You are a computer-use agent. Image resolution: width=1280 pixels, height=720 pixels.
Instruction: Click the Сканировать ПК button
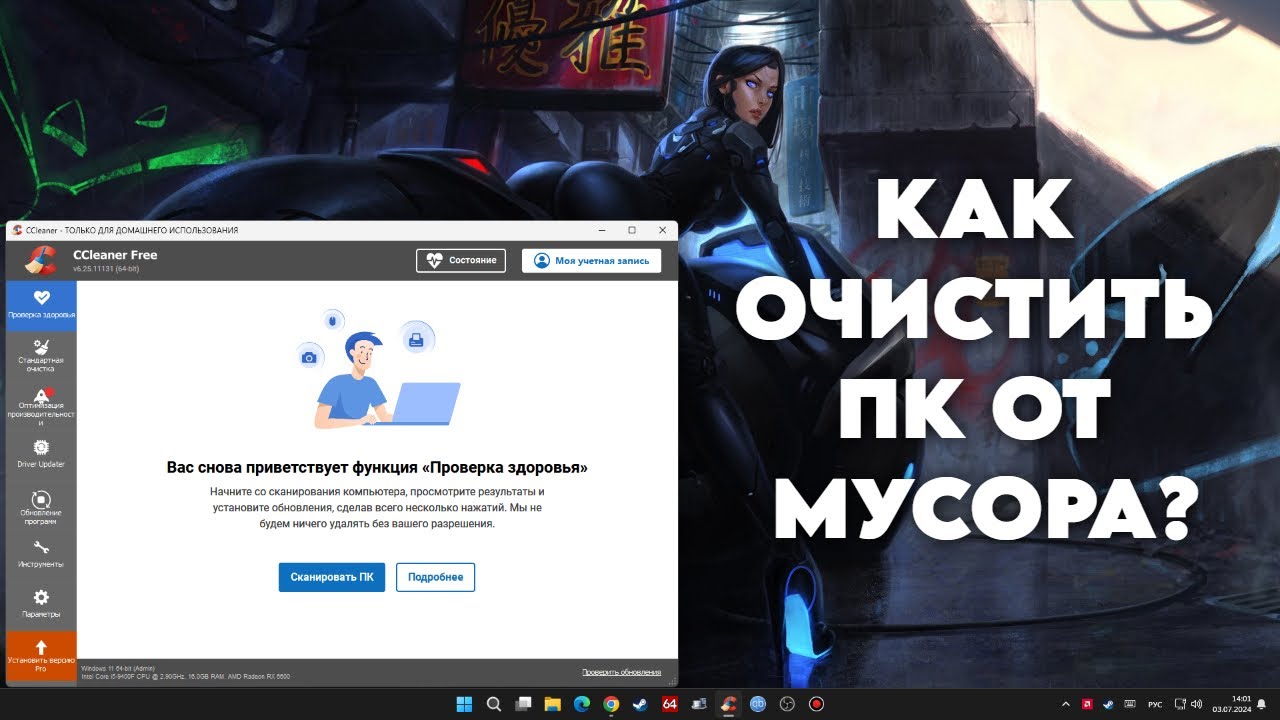(331, 577)
